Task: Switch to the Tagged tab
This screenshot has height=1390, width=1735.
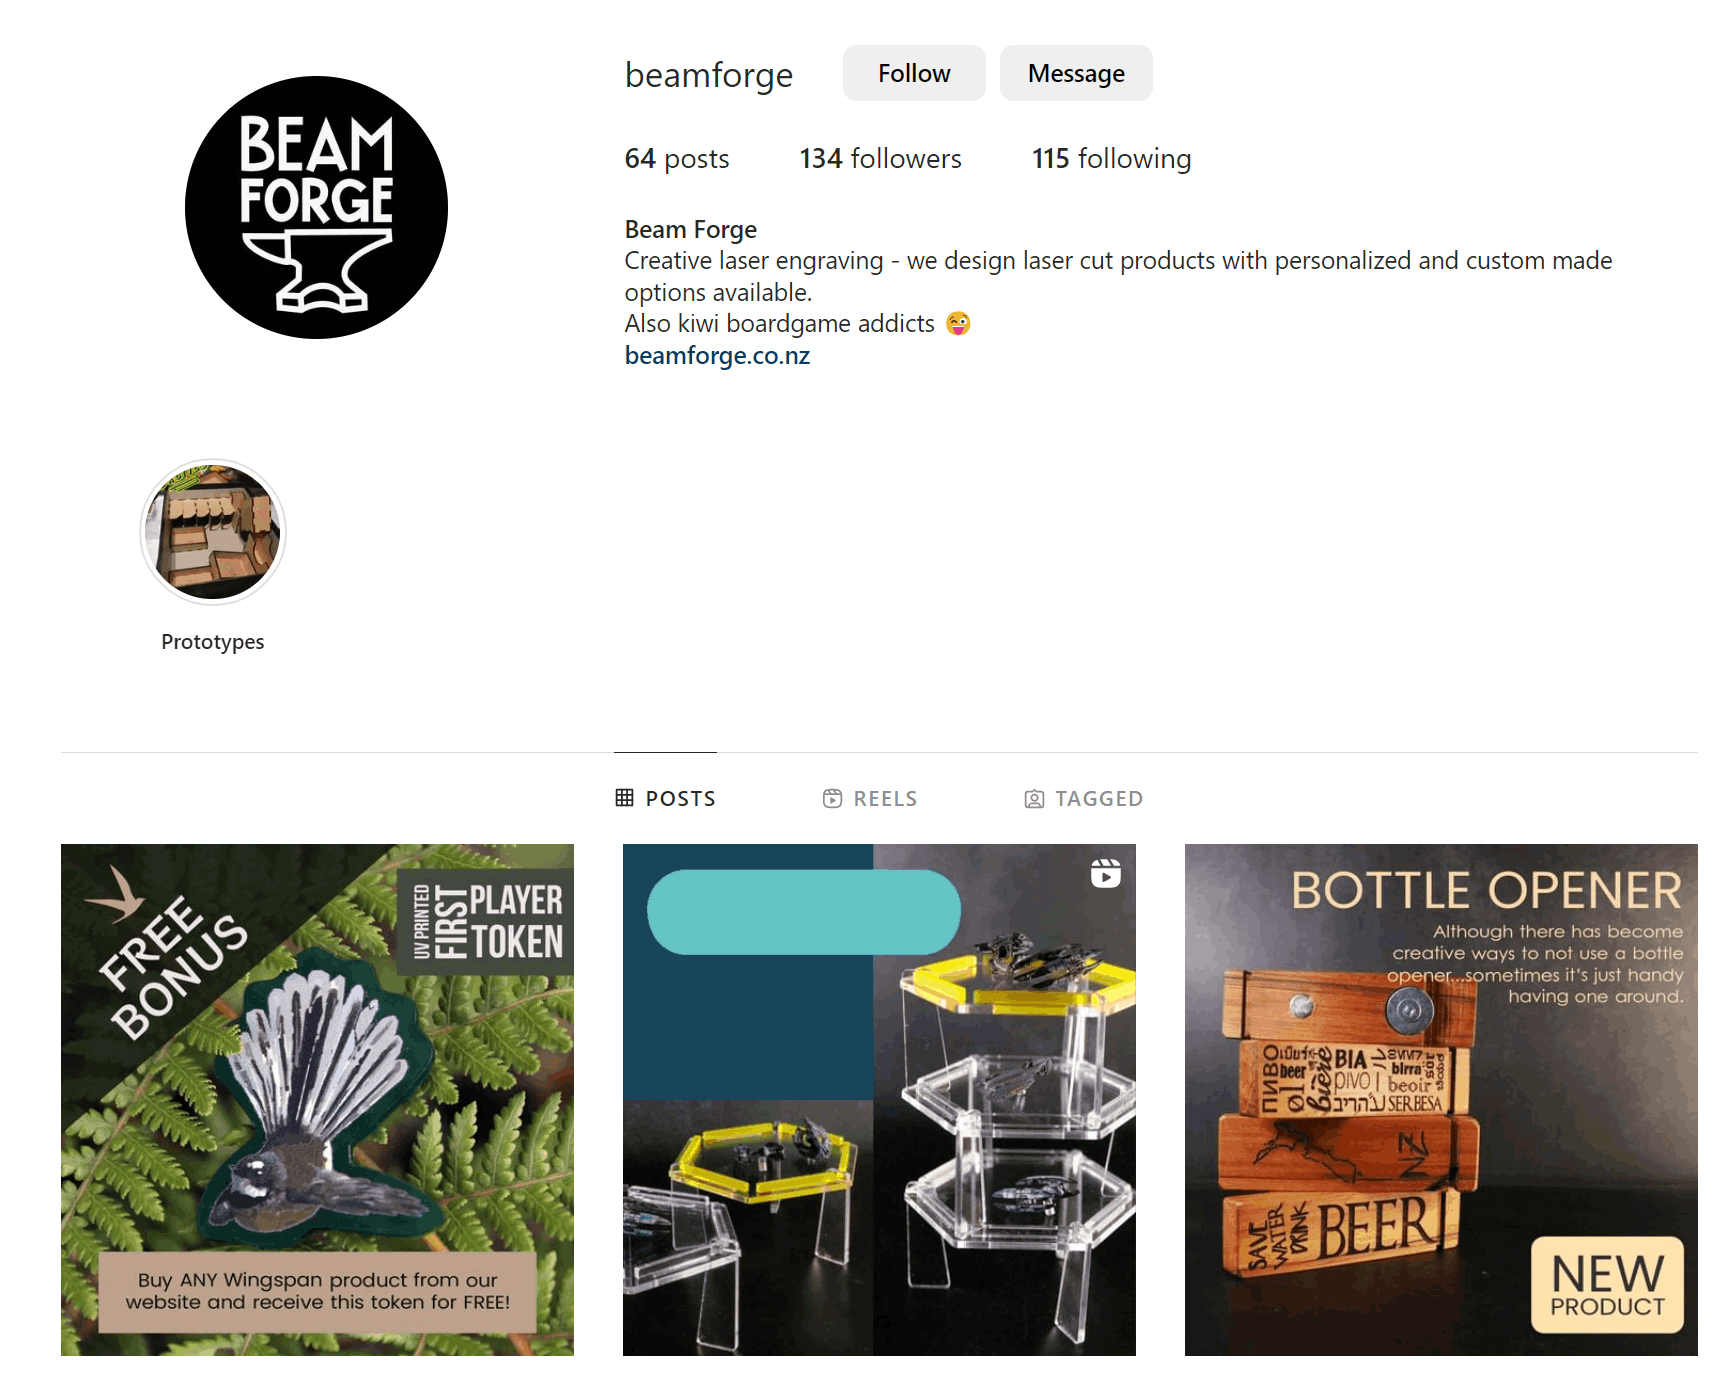Action: [x=1084, y=799]
